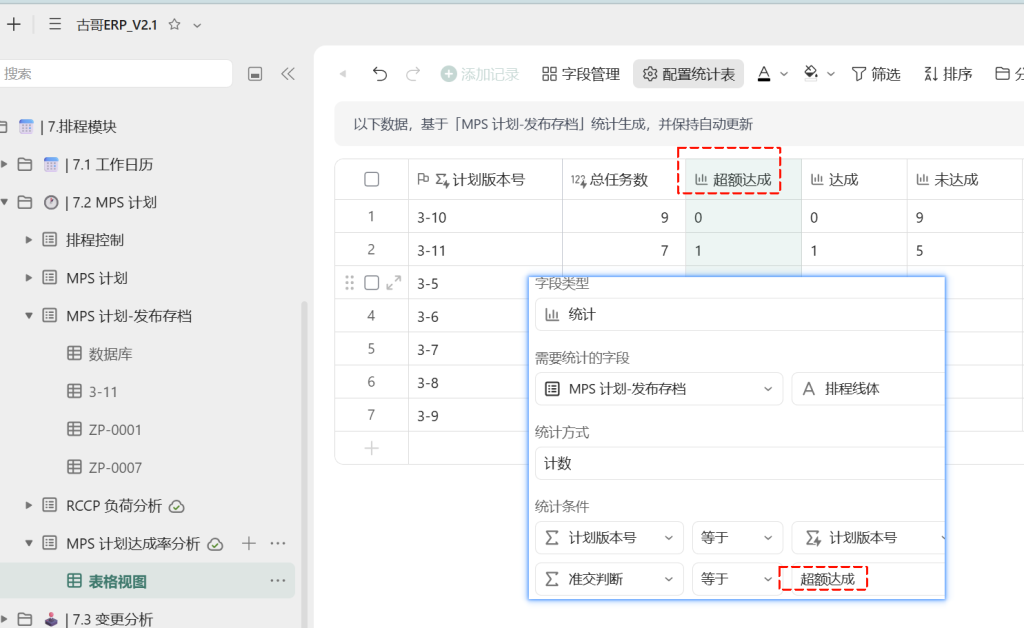
Task: Click the drag handle on row 3-5
Action: pos(349,283)
